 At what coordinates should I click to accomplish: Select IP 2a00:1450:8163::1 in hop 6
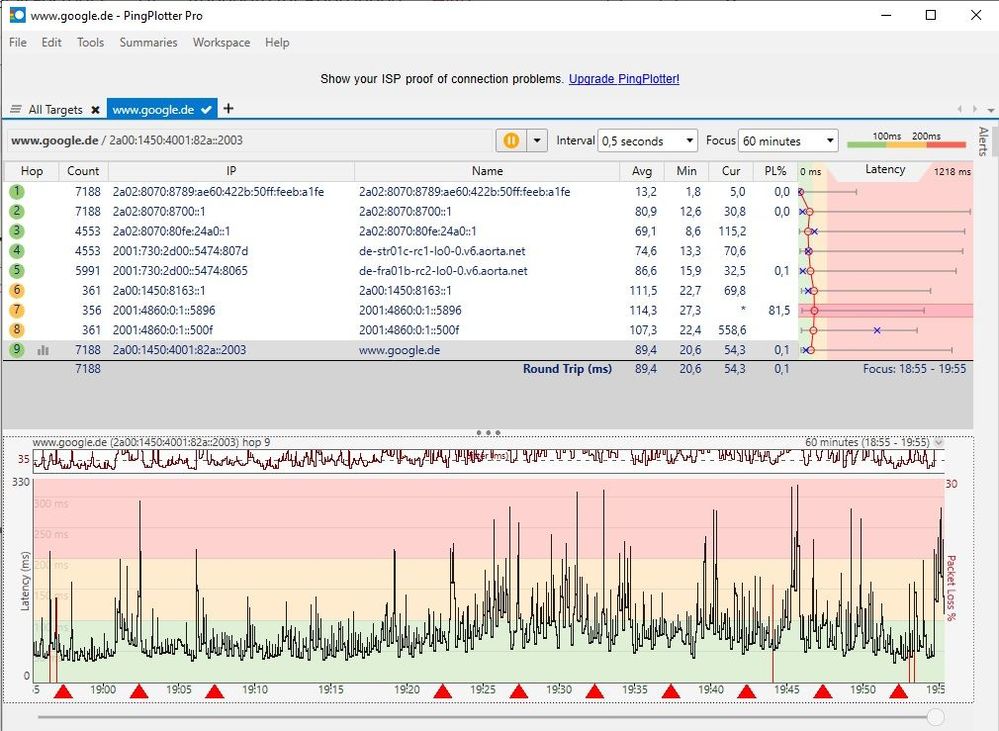(x=159, y=291)
